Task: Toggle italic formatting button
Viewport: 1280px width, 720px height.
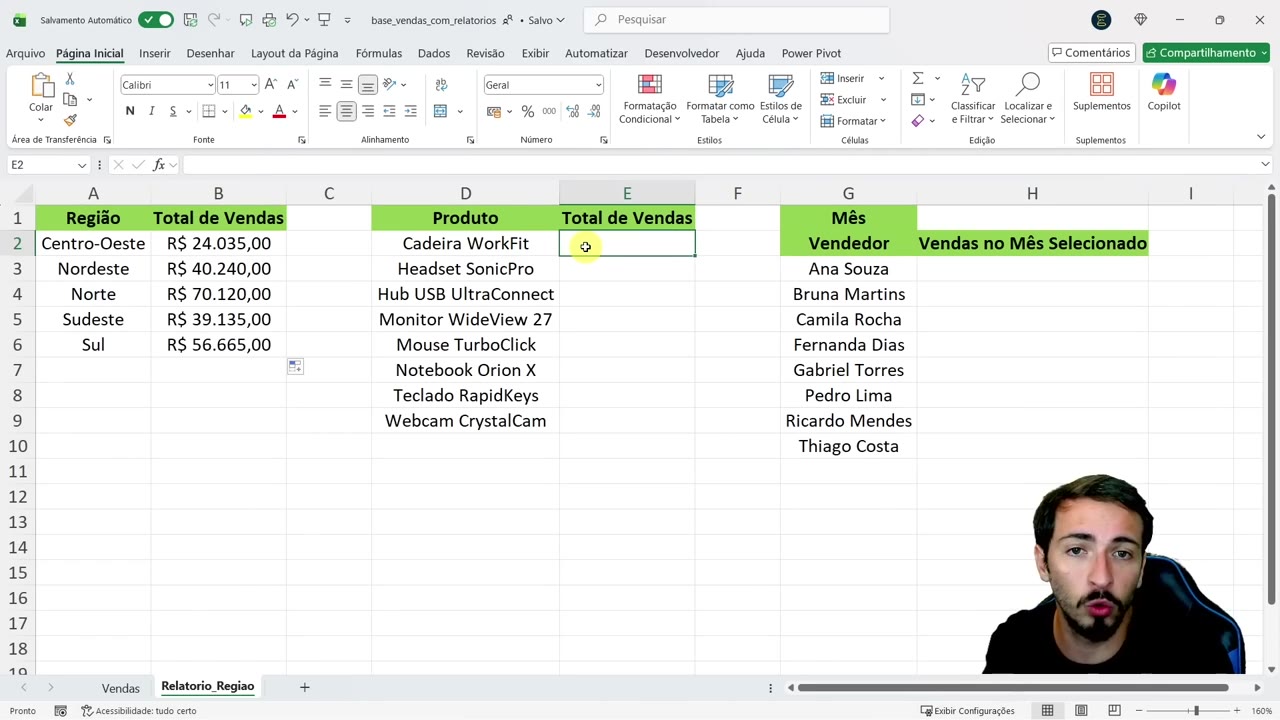Action: tap(151, 111)
